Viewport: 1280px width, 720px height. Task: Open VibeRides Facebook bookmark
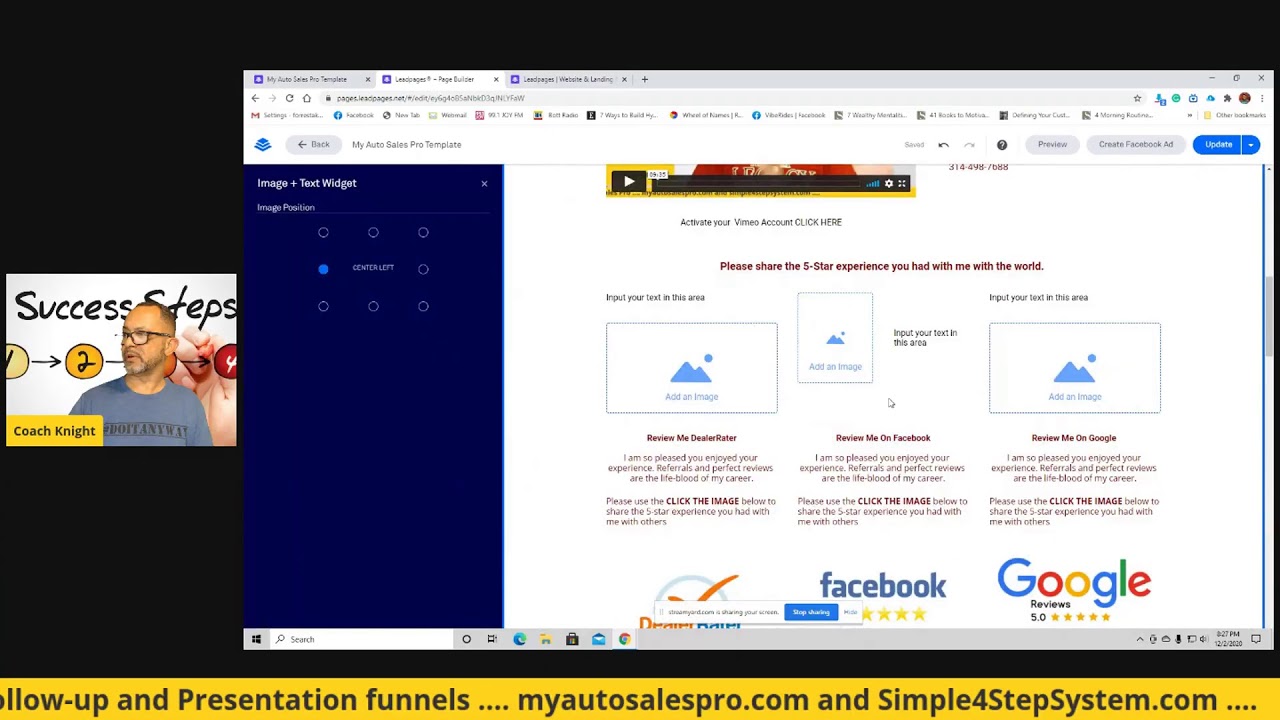[788, 115]
